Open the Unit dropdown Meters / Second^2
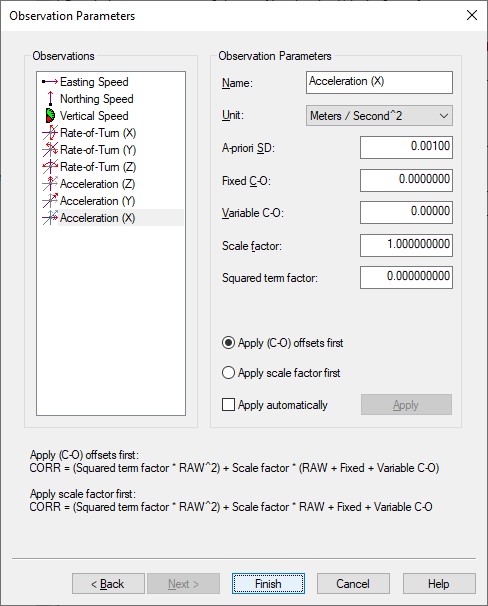 coord(379,116)
